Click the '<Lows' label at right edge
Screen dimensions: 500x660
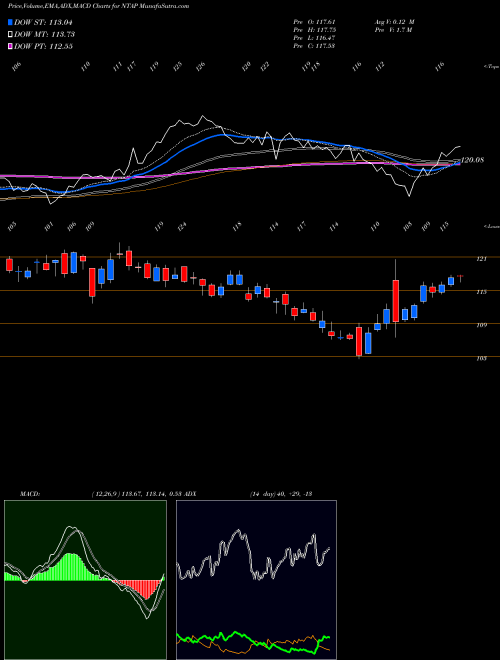click(x=491, y=226)
